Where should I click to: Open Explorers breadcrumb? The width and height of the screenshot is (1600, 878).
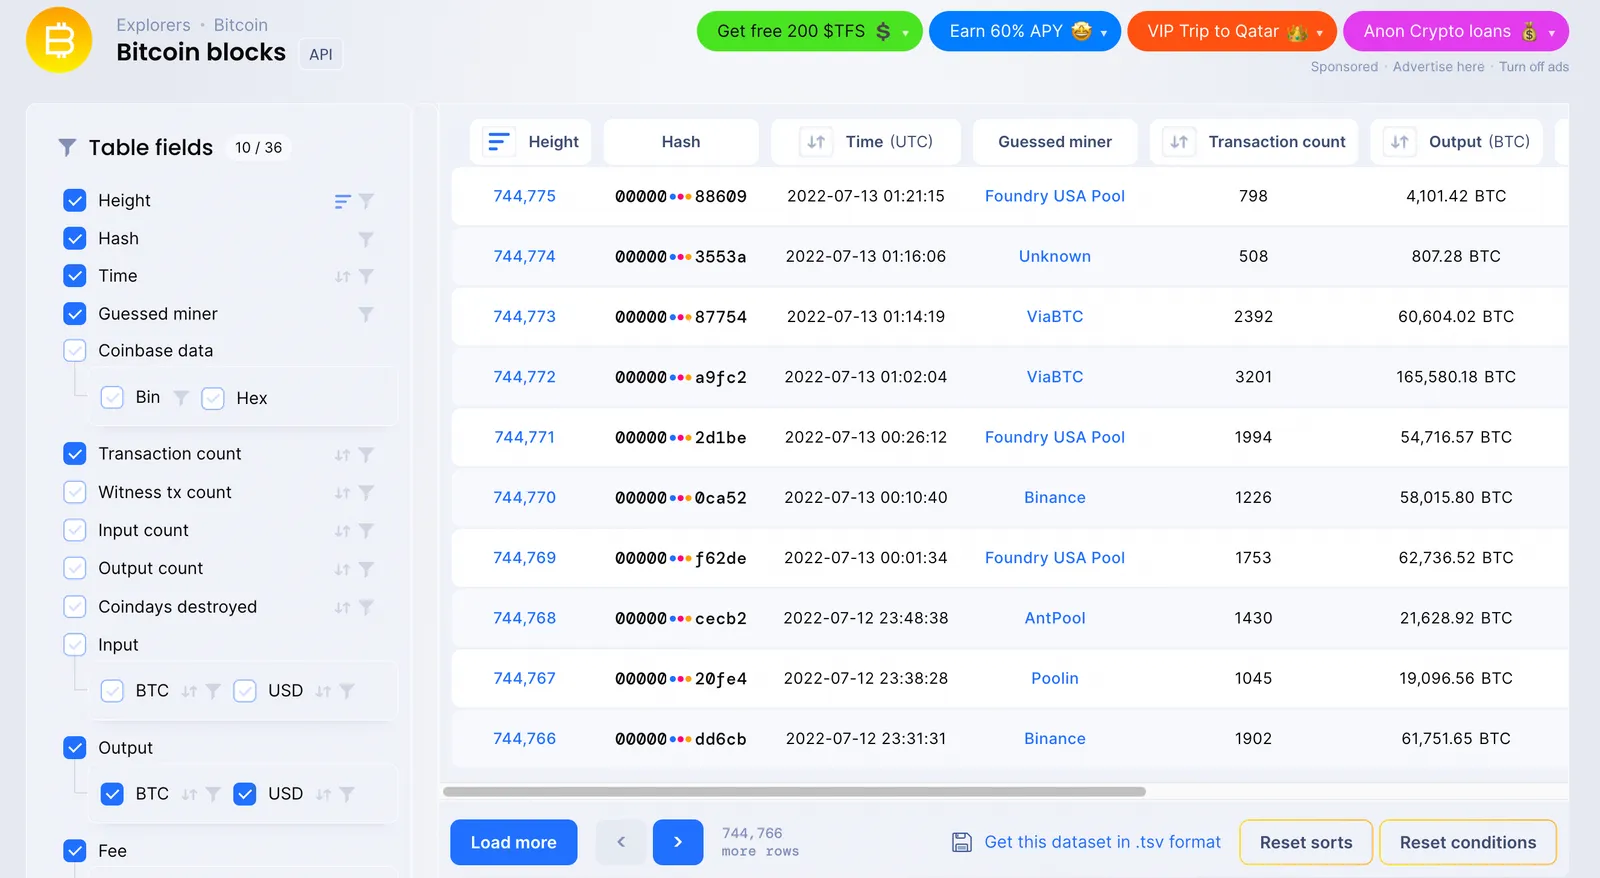point(153,25)
